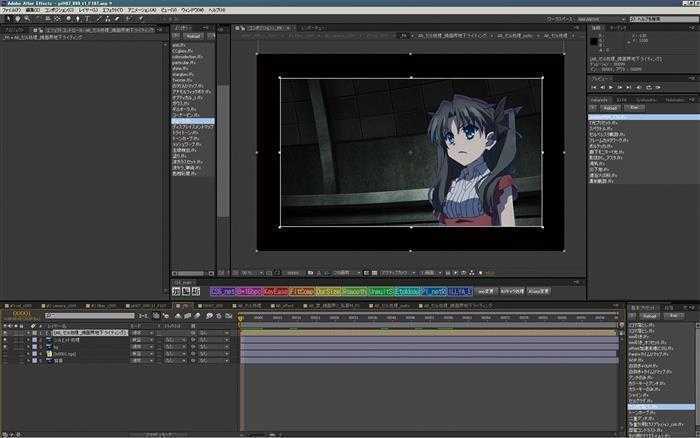Click the RAM preview button in the Preview panel
This screenshot has height=438, width=700.
[x=658, y=88]
